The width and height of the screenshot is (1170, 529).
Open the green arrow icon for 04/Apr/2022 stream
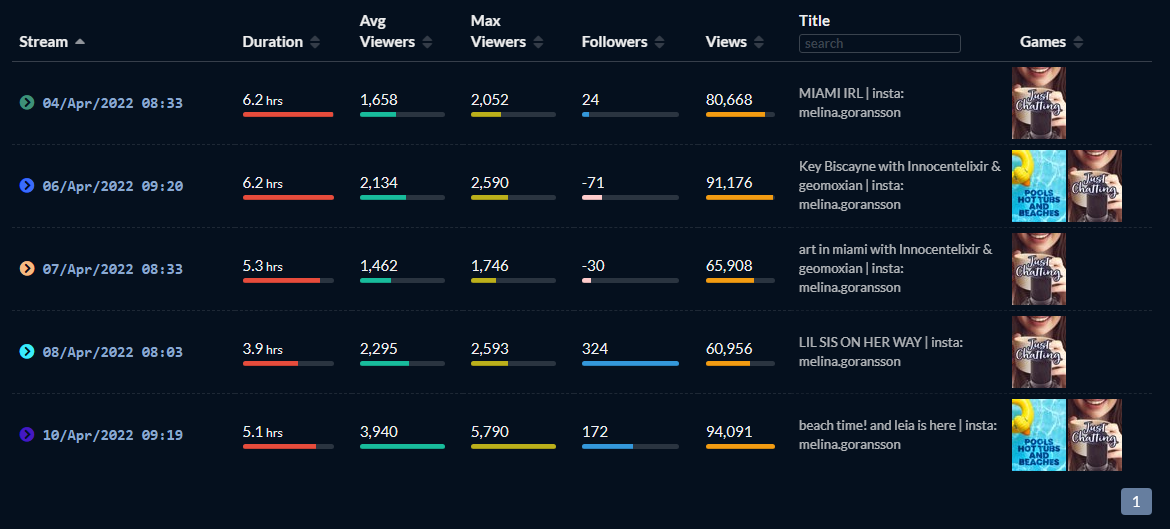(27, 103)
